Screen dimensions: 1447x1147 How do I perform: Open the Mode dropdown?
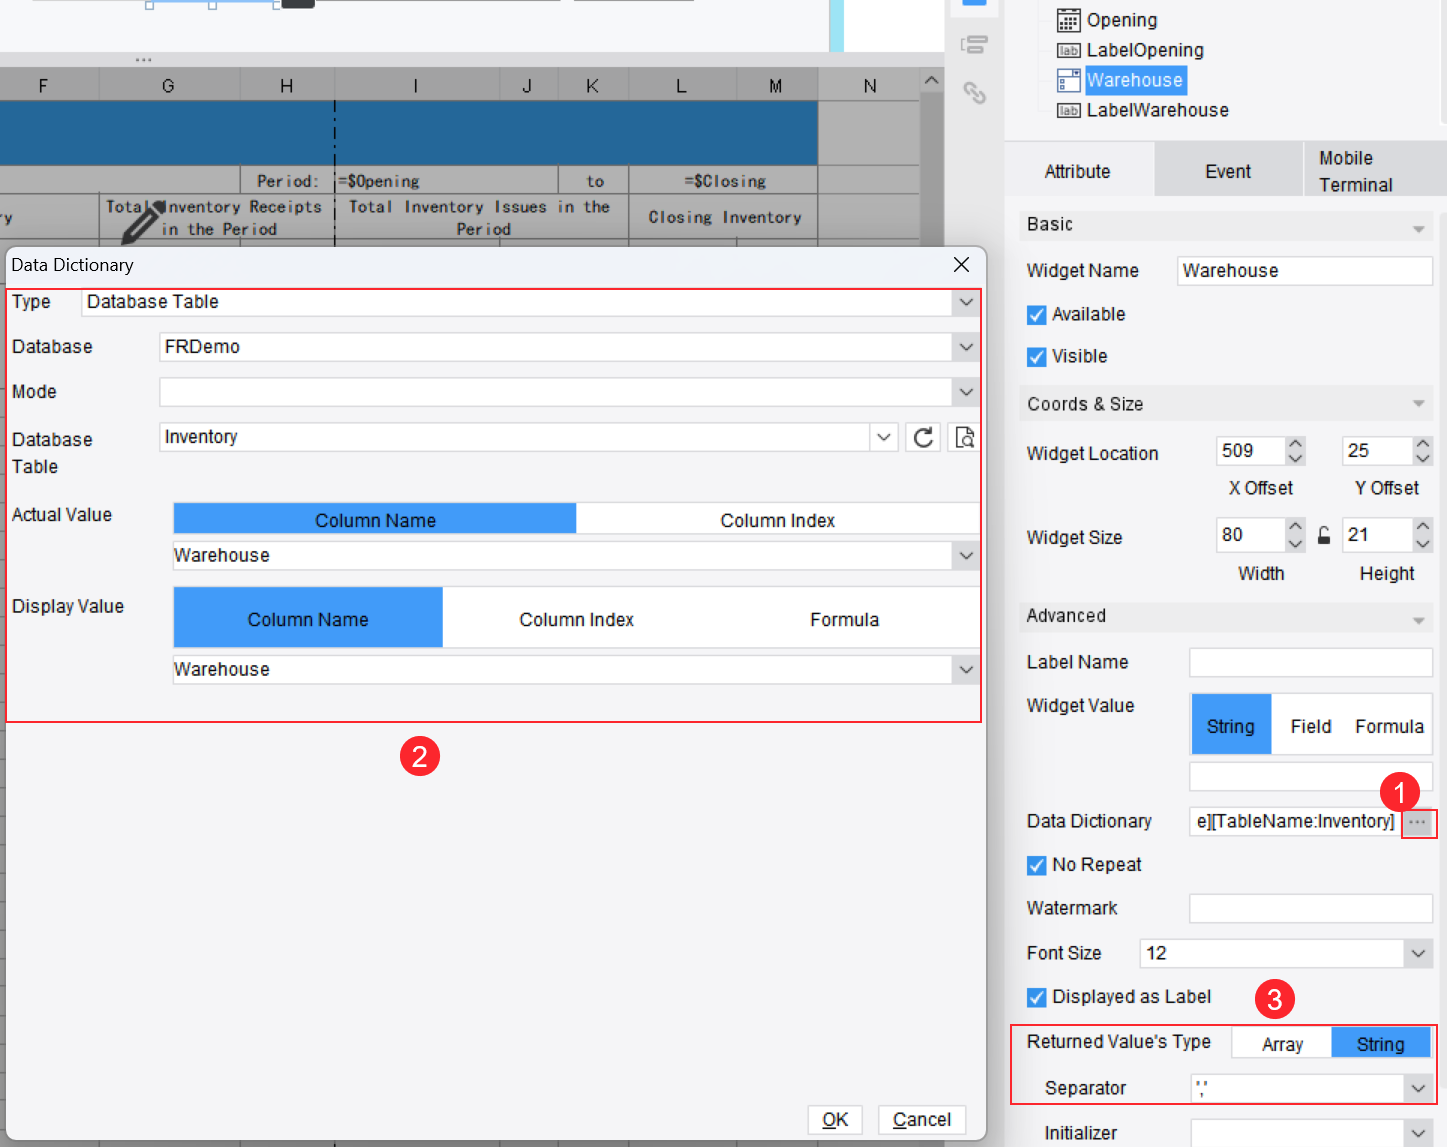[965, 392]
